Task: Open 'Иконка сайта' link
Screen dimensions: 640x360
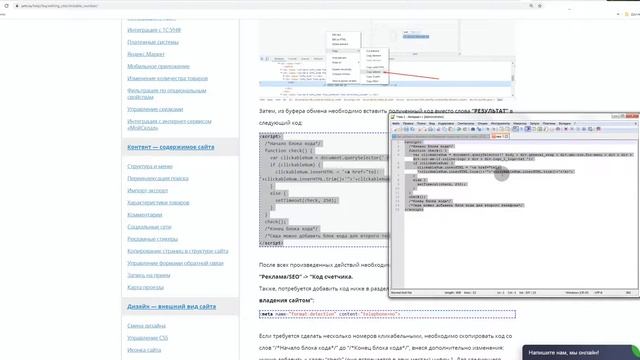Action: tap(144, 350)
